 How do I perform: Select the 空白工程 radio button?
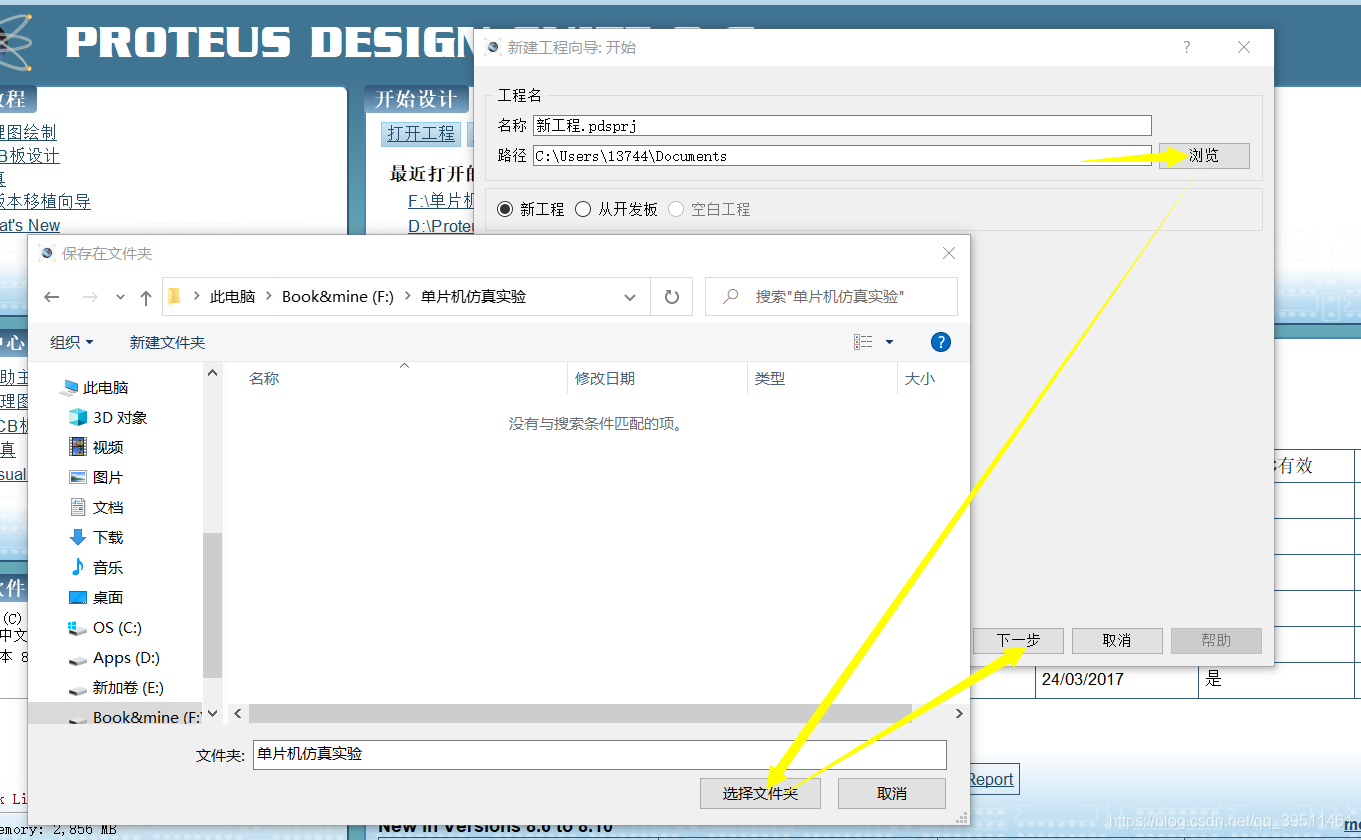709,209
